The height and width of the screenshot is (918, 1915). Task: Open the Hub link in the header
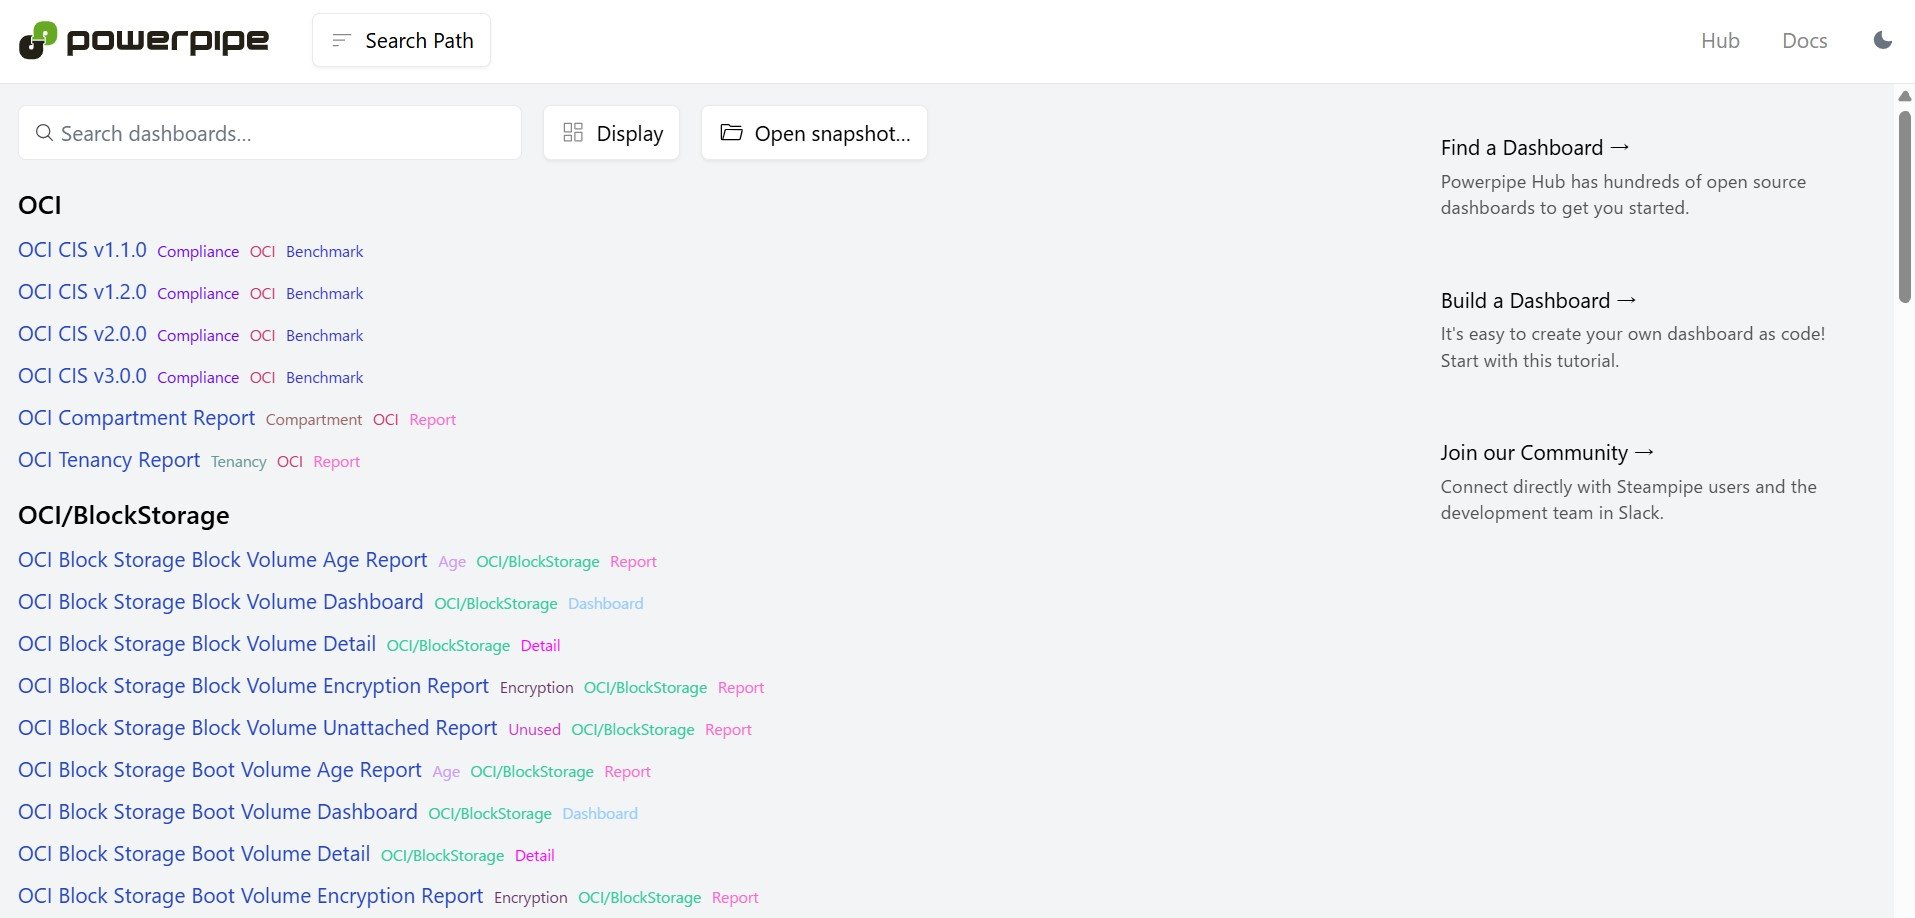tap(1720, 41)
